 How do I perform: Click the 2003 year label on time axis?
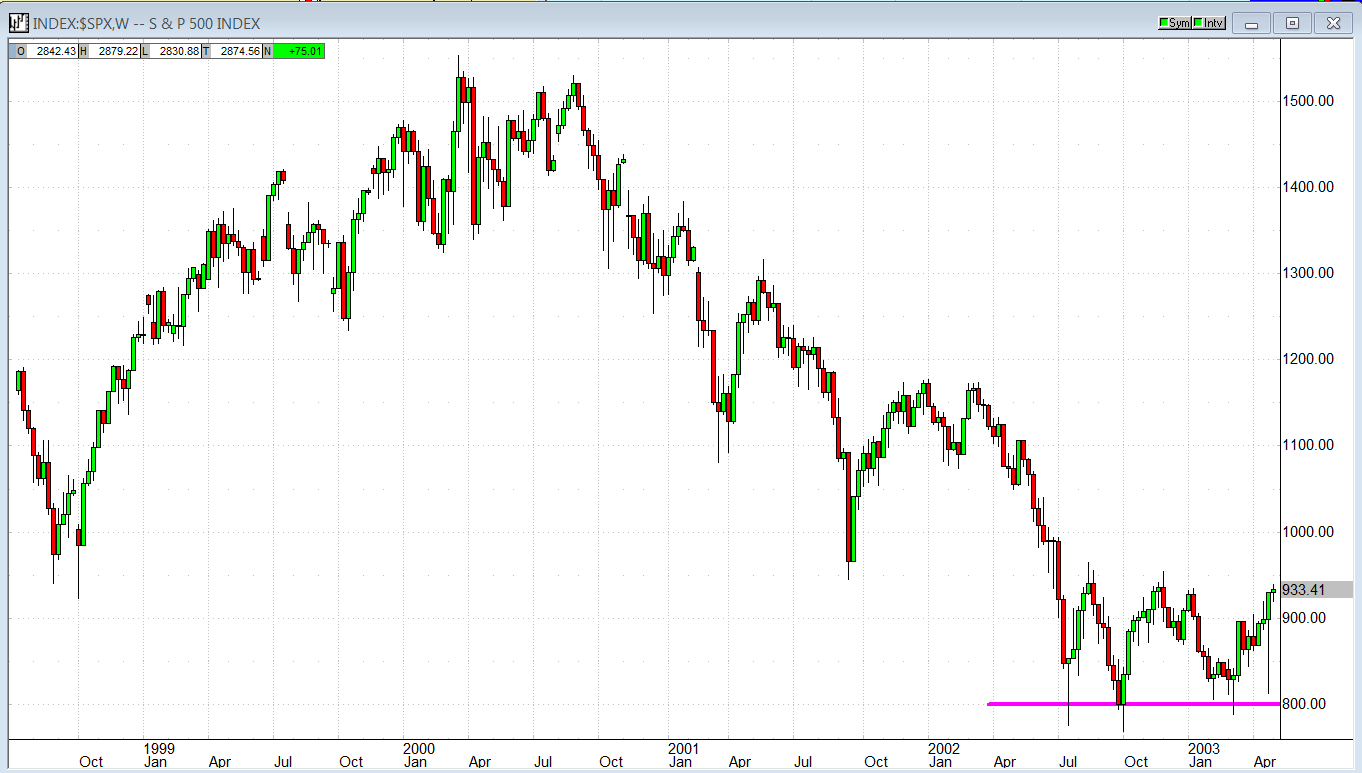1203,747
